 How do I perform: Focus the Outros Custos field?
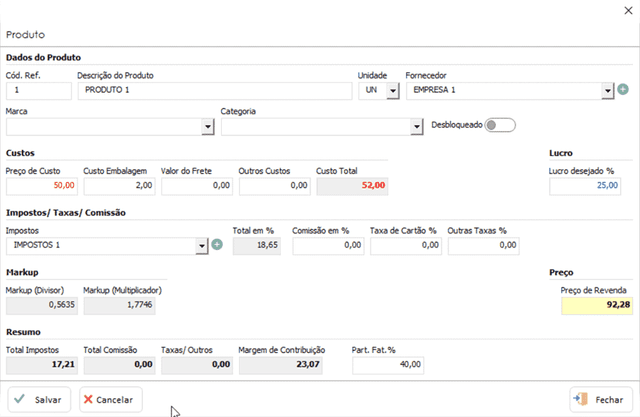coord(275,186)
